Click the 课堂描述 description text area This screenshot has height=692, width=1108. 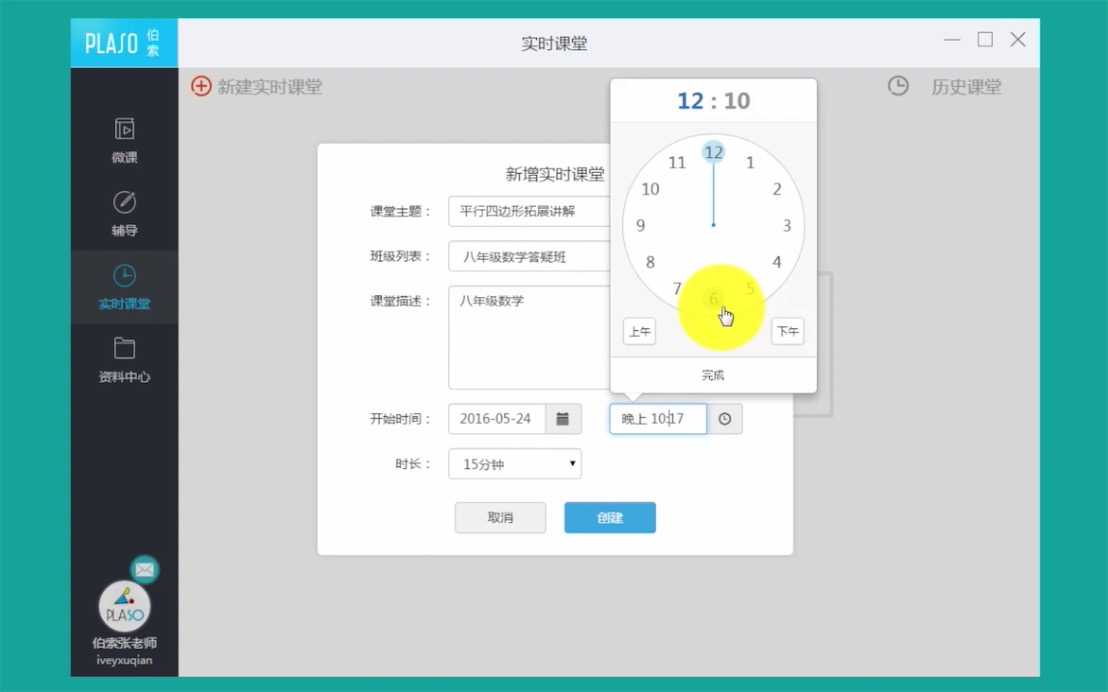[530, 337]
